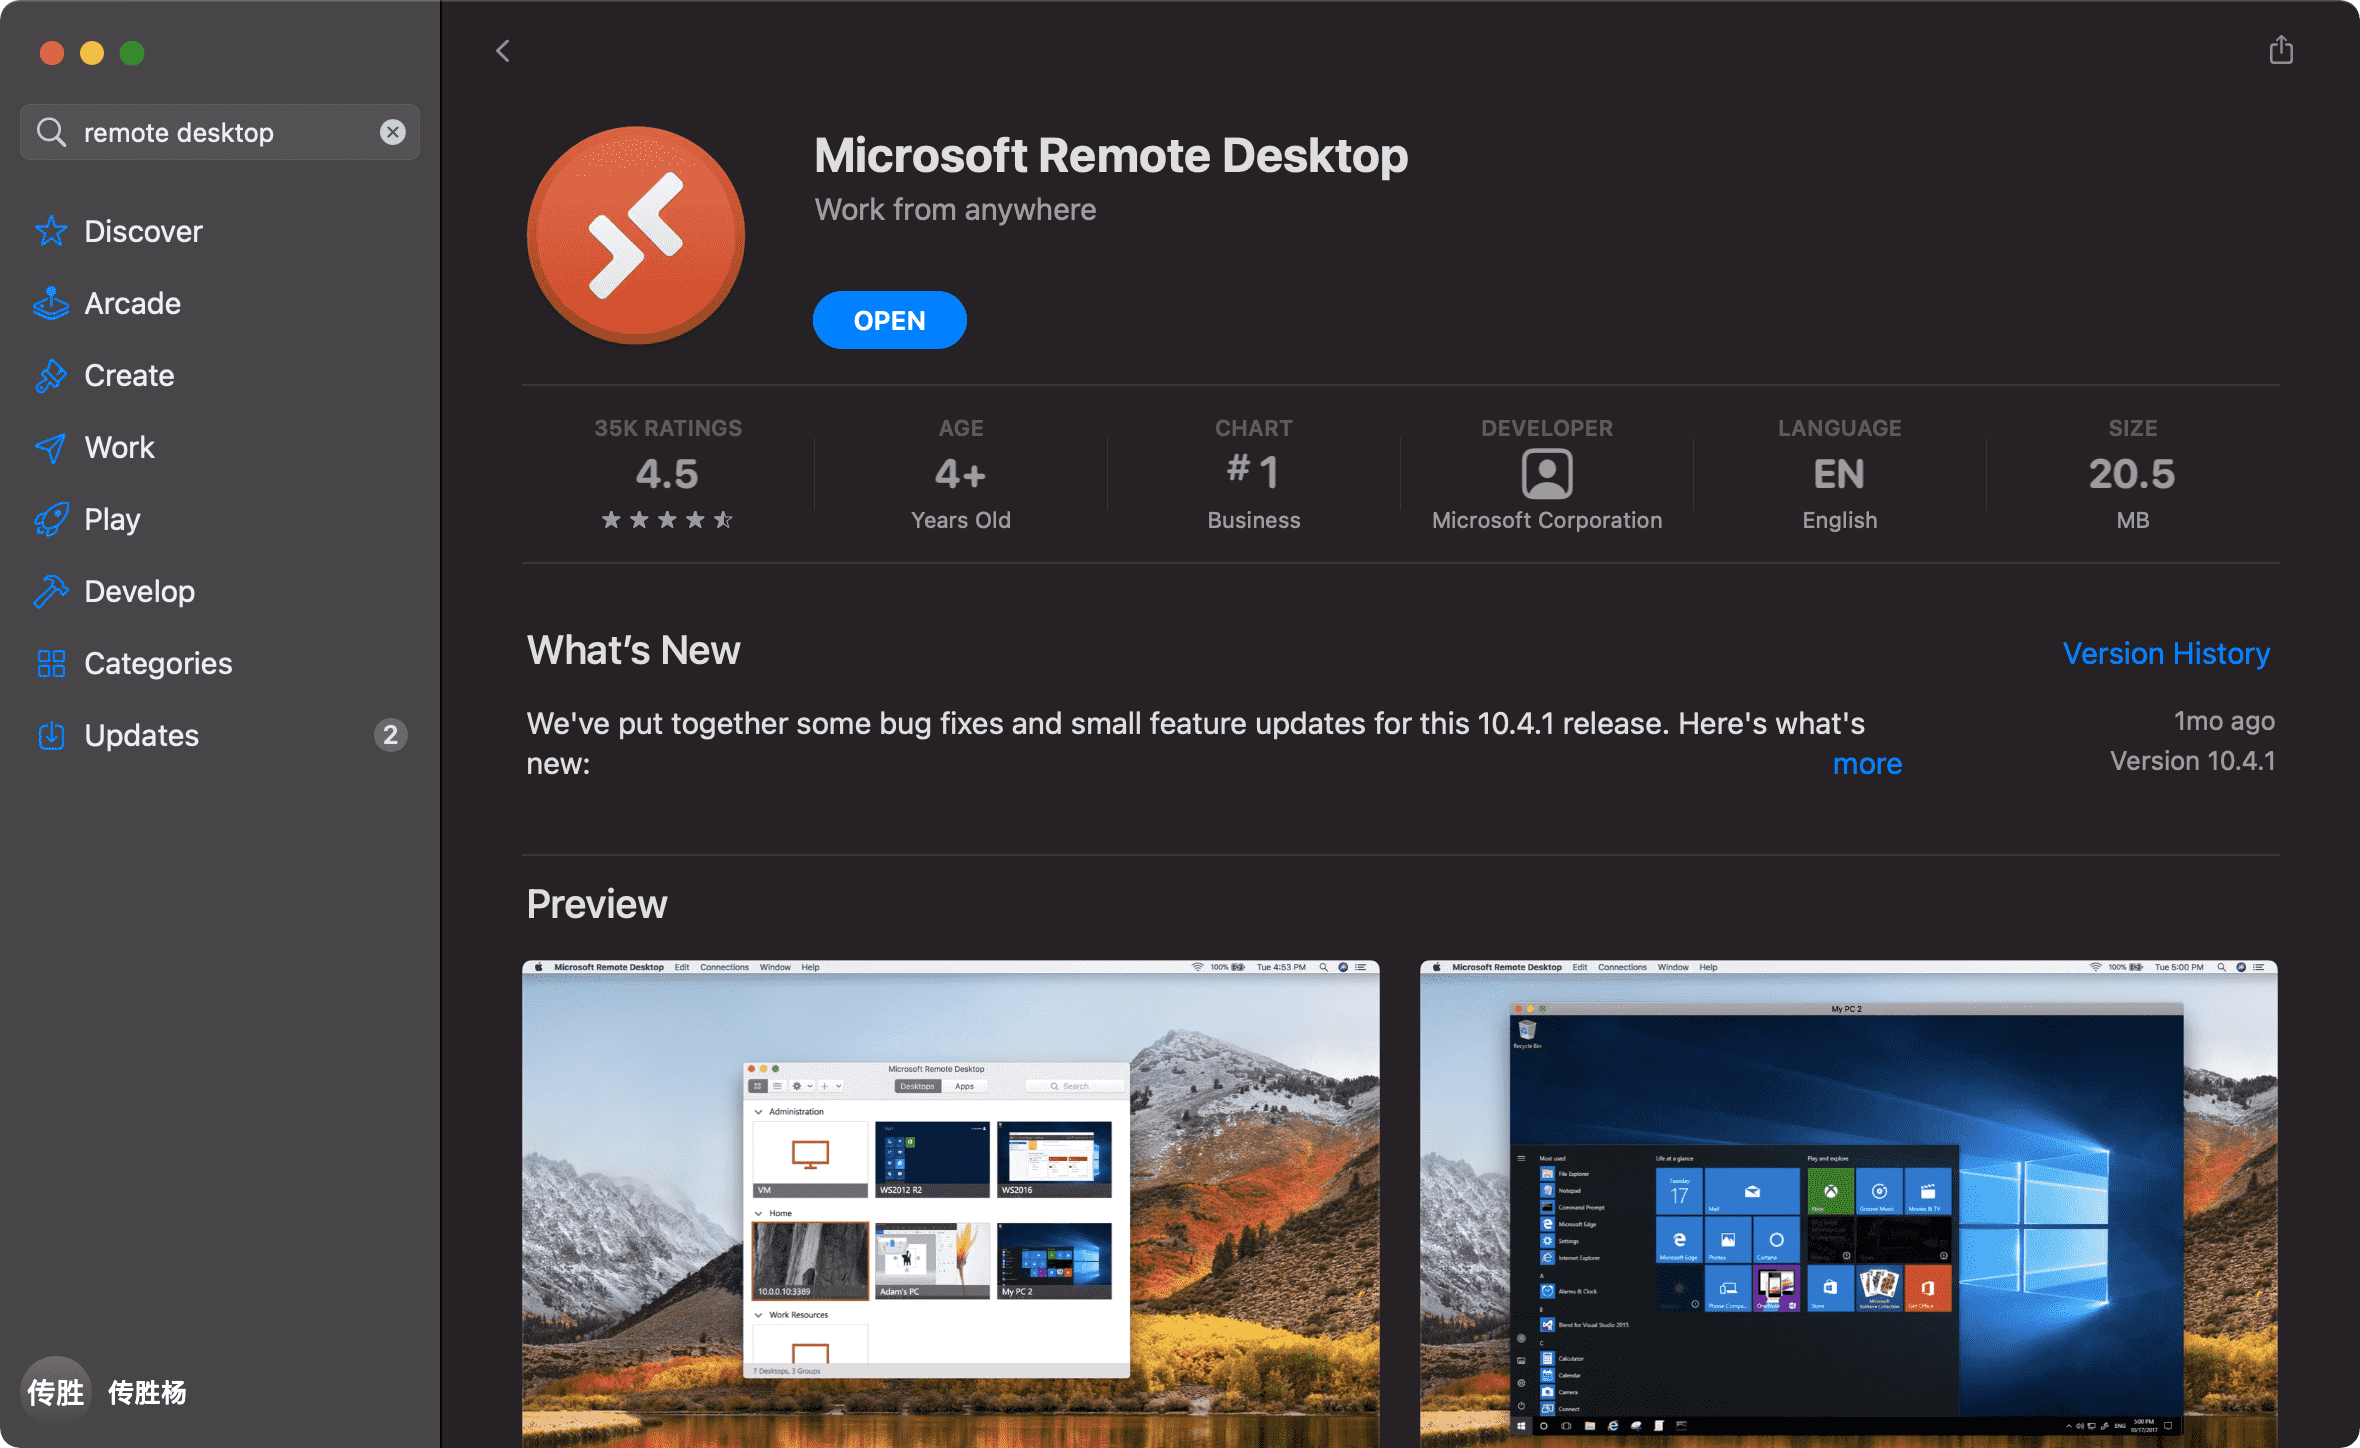Click the OPEN button
The width and height of the screenshot is (2360, 1448).
coord(889,320)
